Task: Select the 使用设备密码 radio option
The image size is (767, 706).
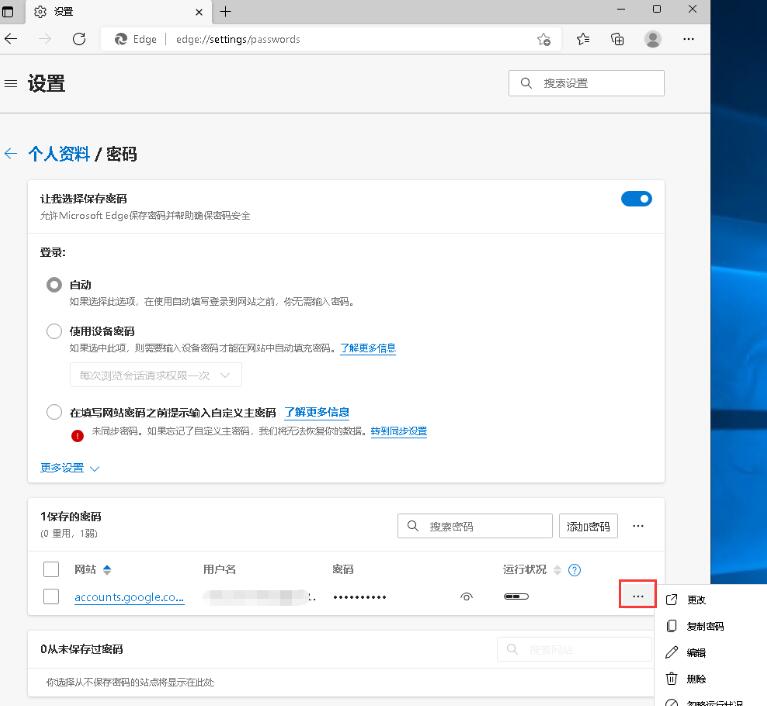Action: (x=54, y=331)
